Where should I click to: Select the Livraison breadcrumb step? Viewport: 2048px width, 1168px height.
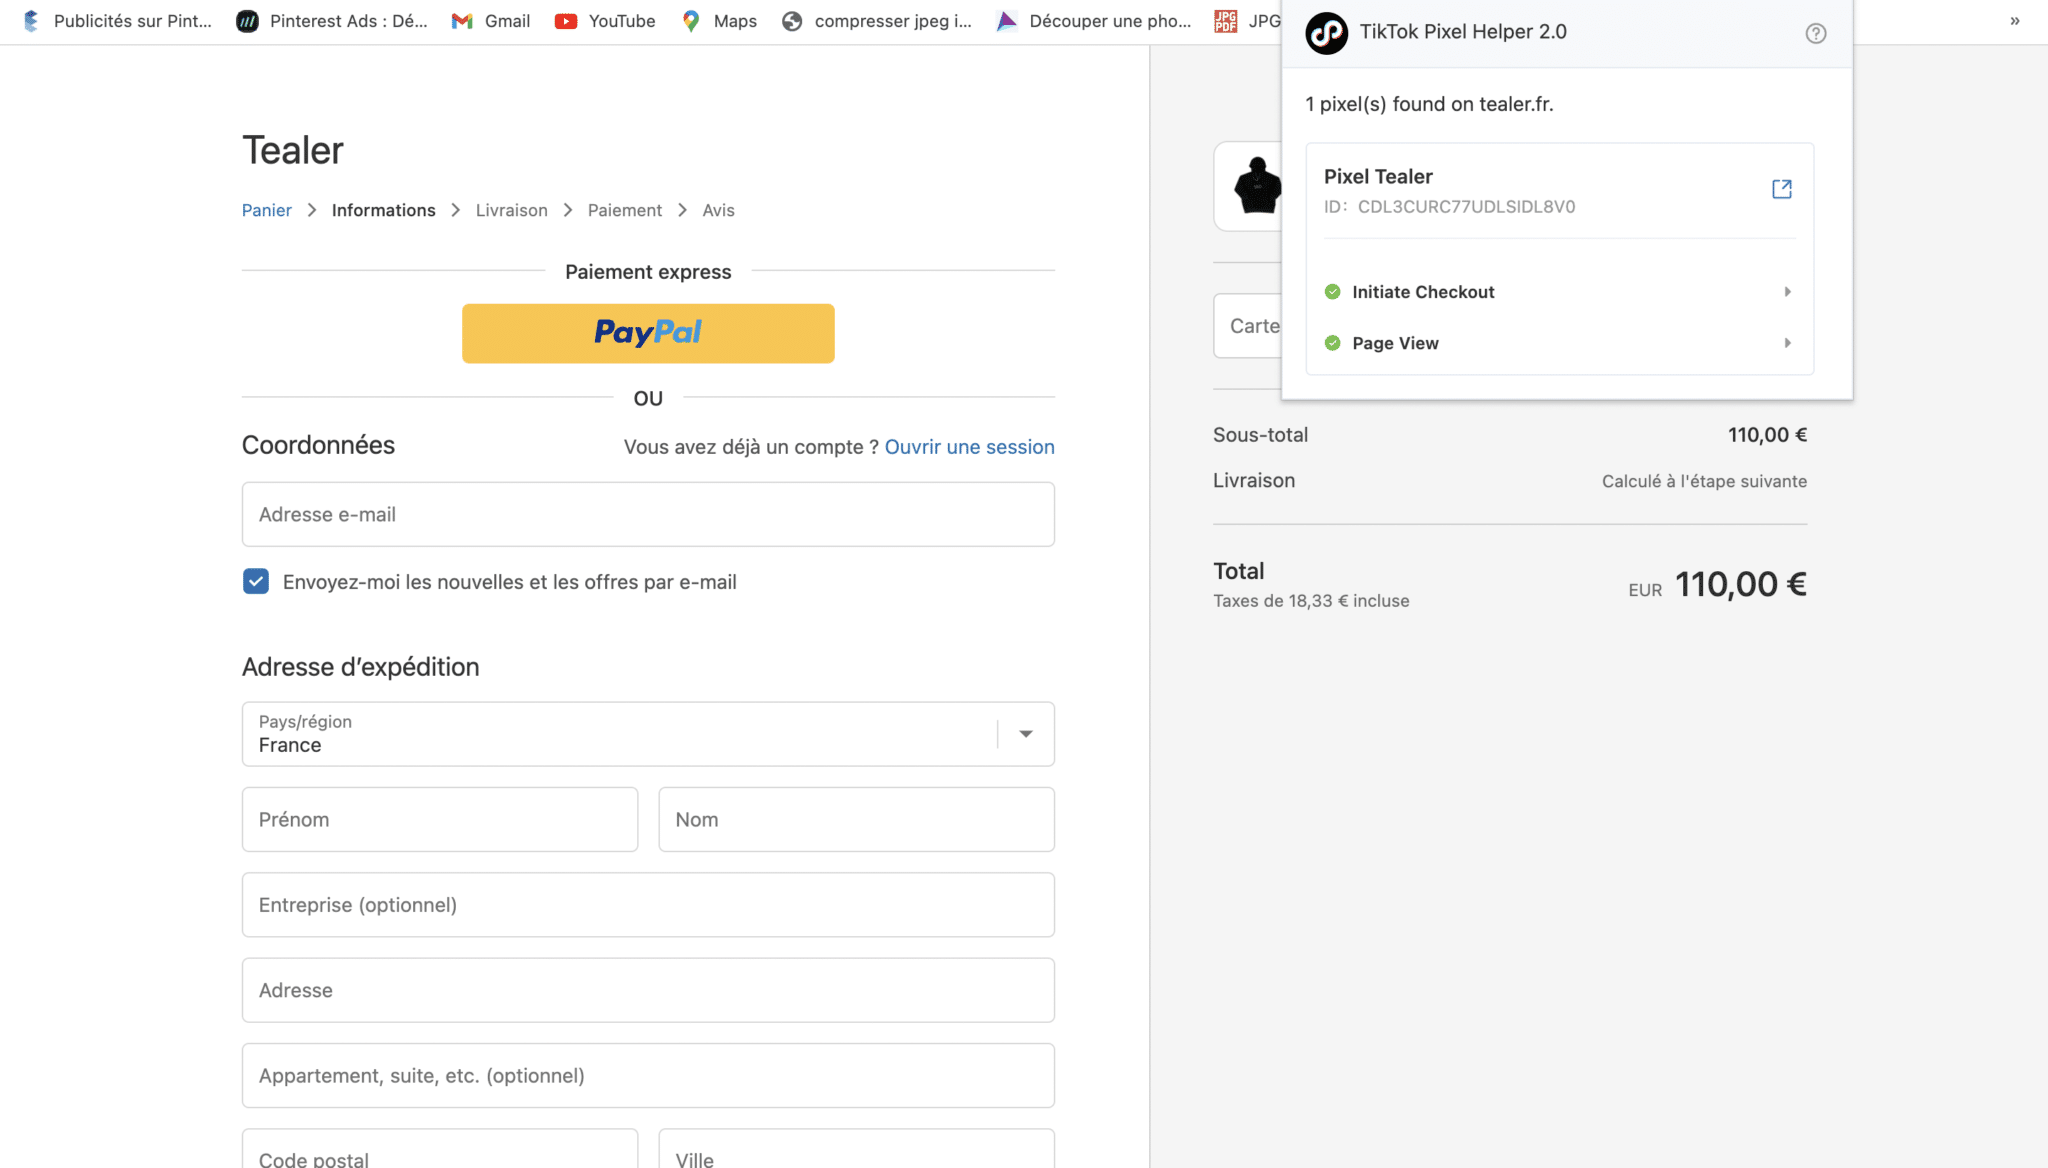point(511,210)
